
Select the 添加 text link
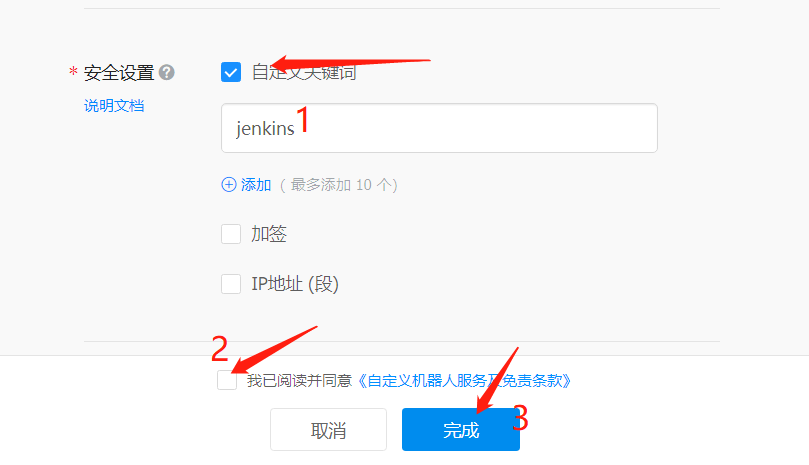click(255, 185)
